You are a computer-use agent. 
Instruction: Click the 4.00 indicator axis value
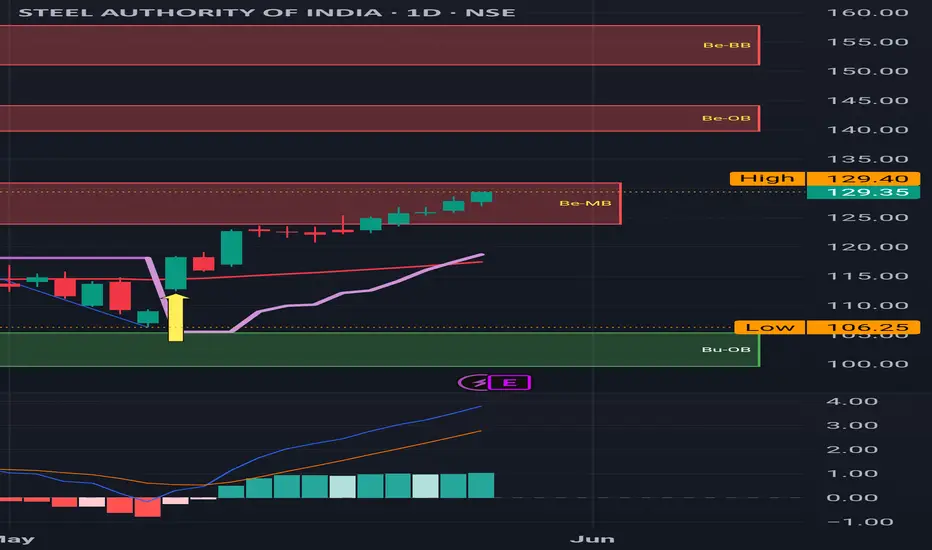(x=852, y=401)
